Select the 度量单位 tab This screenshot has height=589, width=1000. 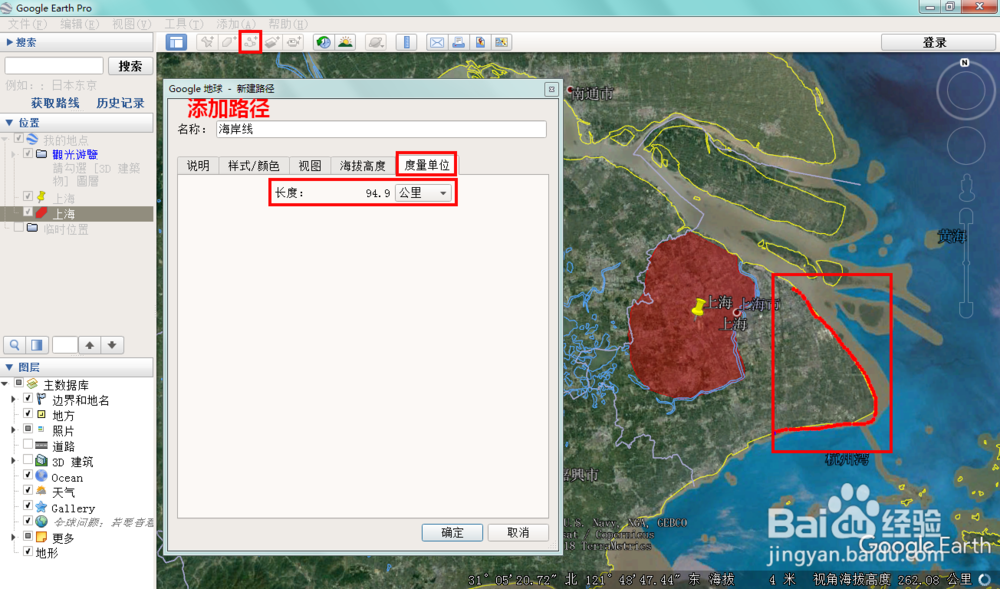point(427,164)
